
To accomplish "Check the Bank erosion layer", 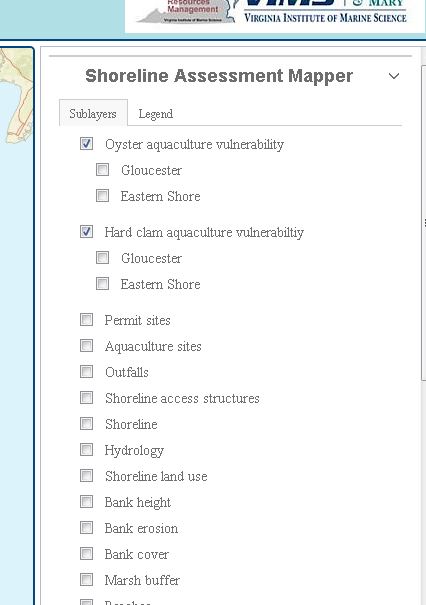I will point(86,528).
